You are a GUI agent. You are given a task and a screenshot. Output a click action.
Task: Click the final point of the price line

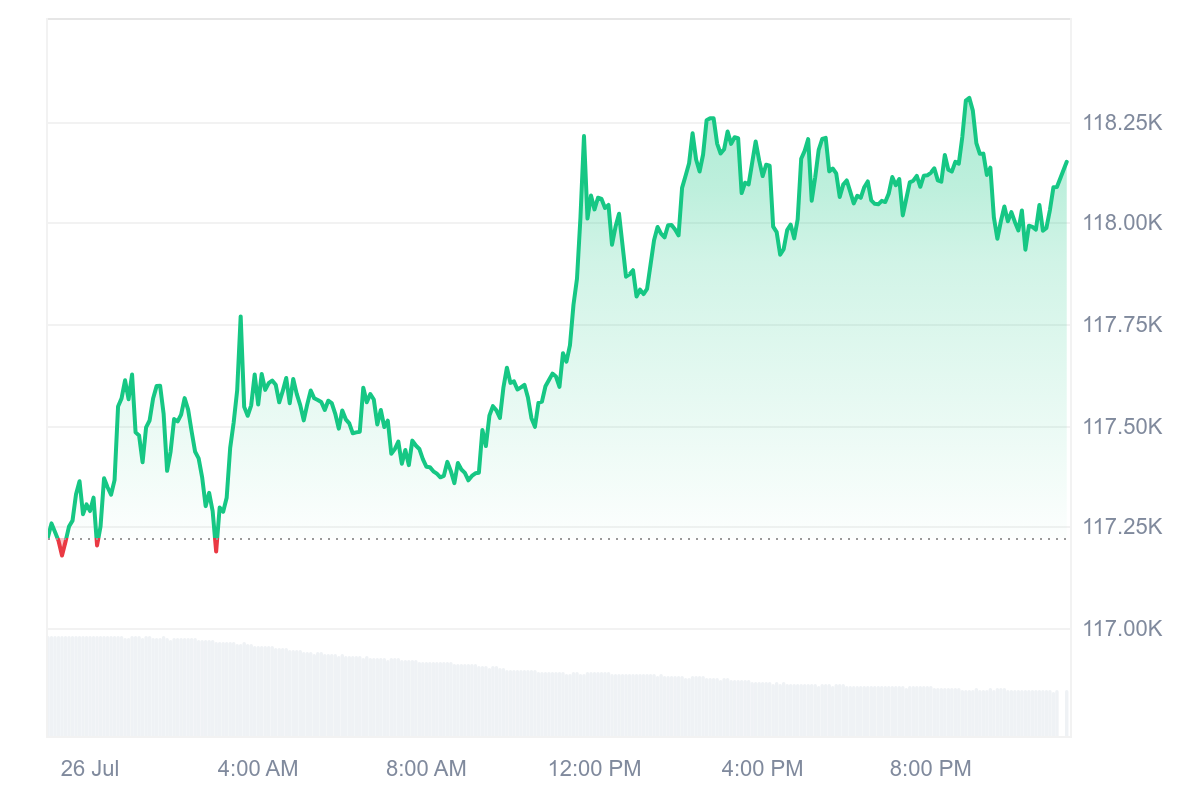(1067, 161)
